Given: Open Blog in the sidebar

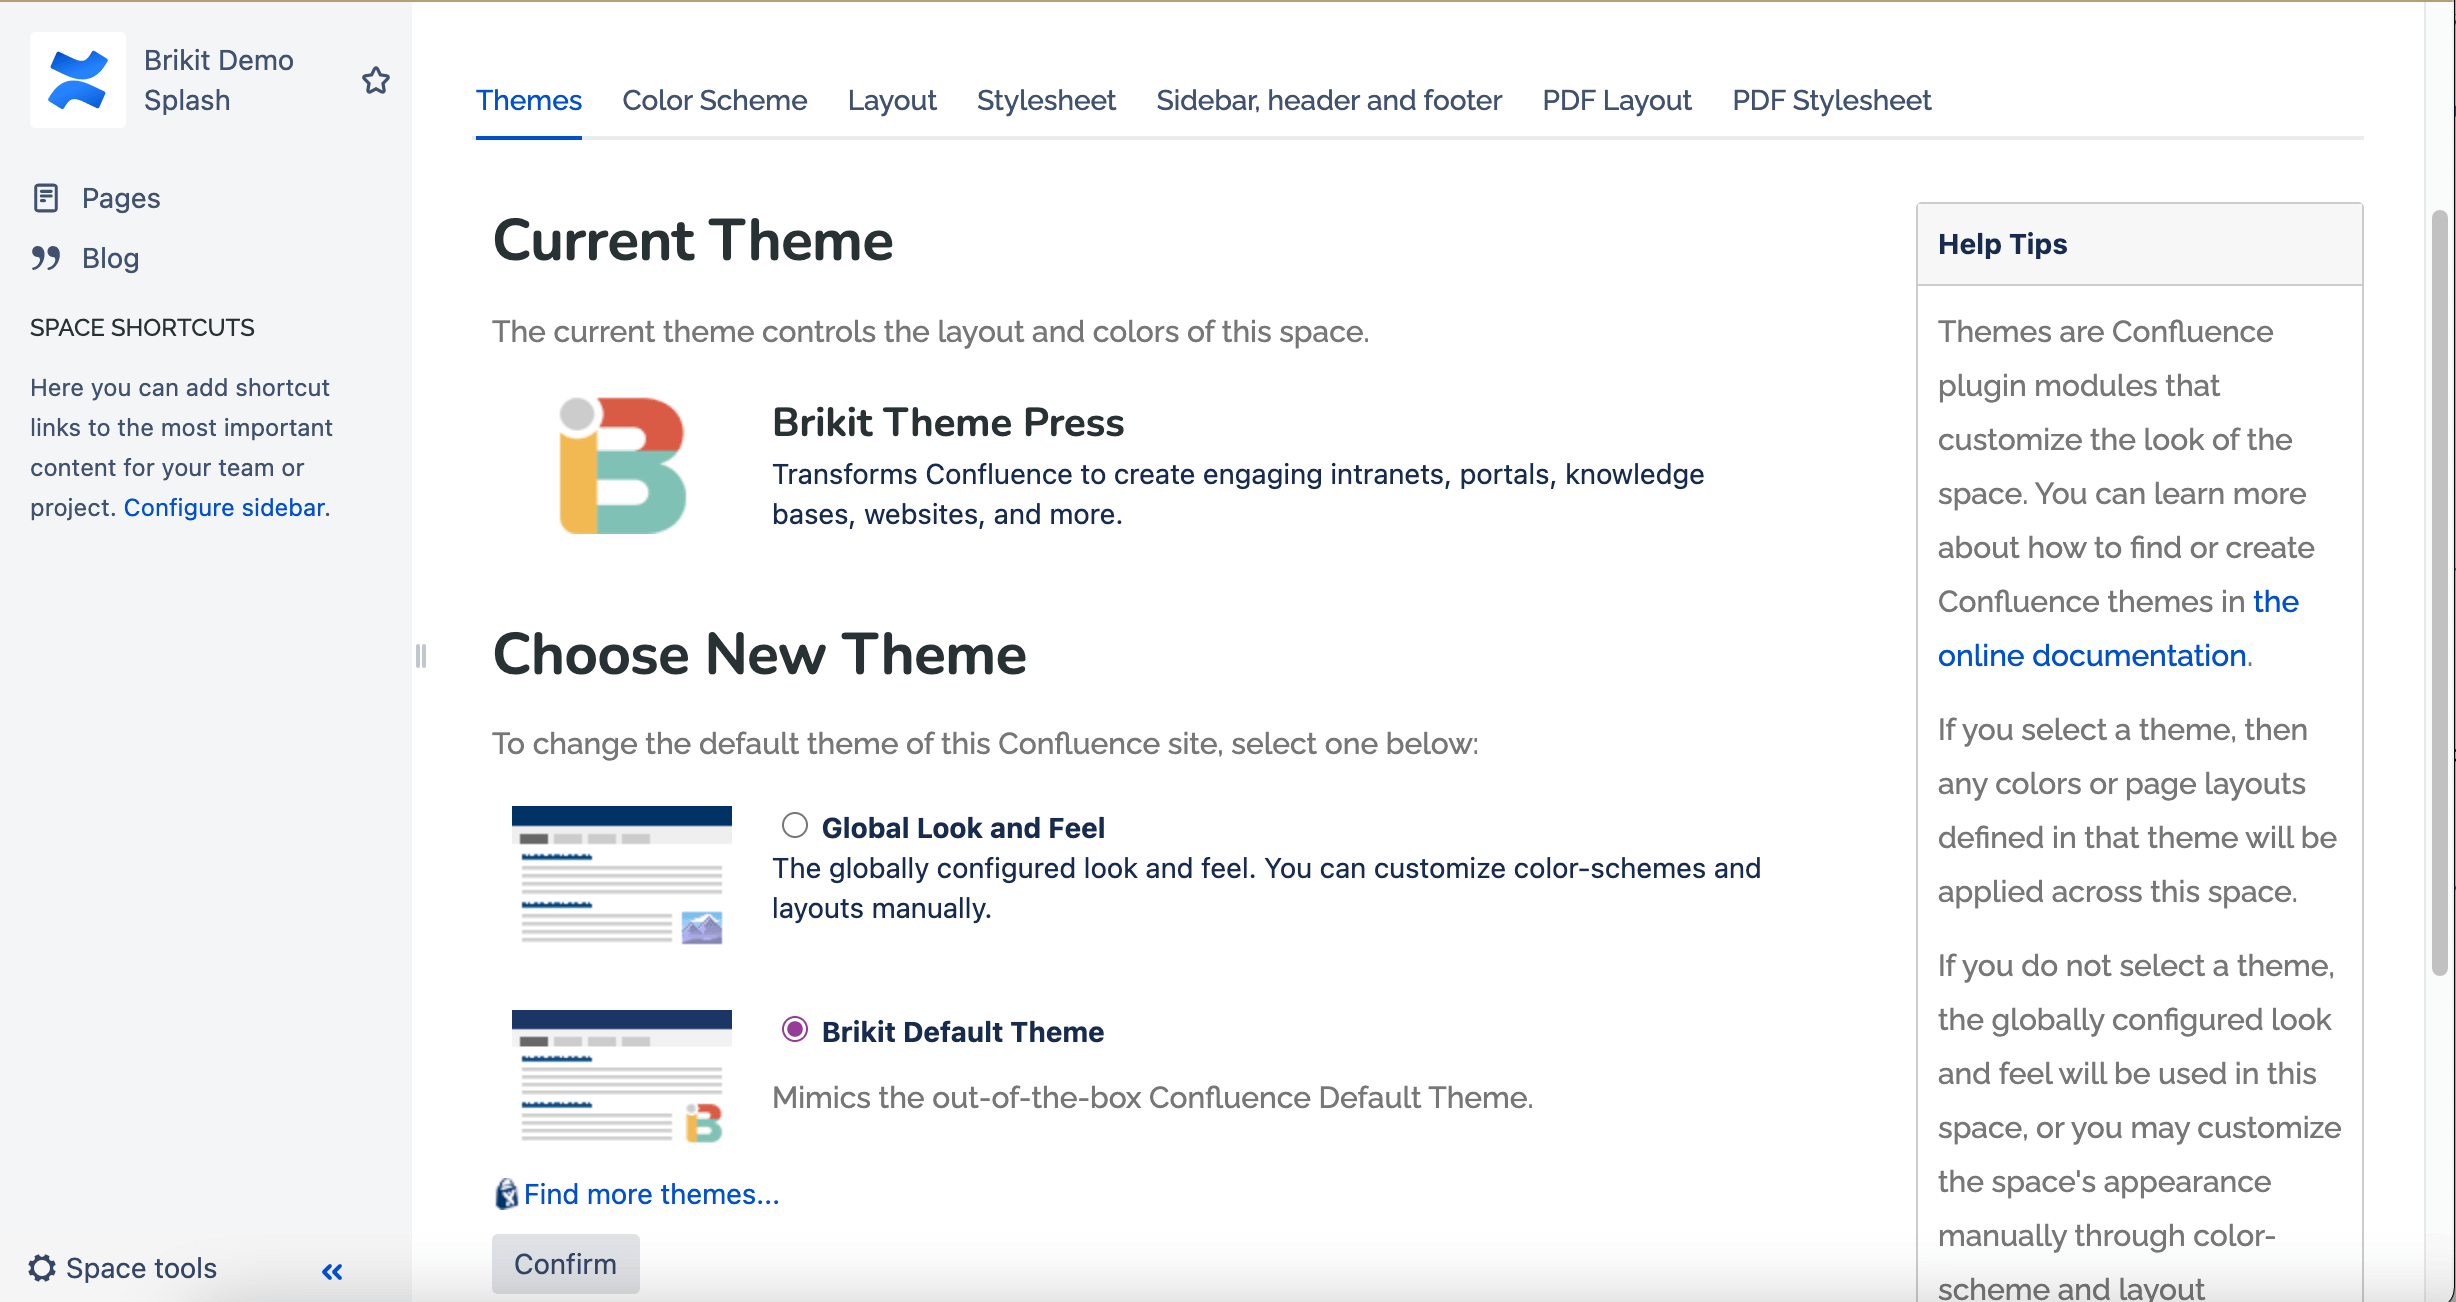Looking at the screenshot, I should [111, 258].
